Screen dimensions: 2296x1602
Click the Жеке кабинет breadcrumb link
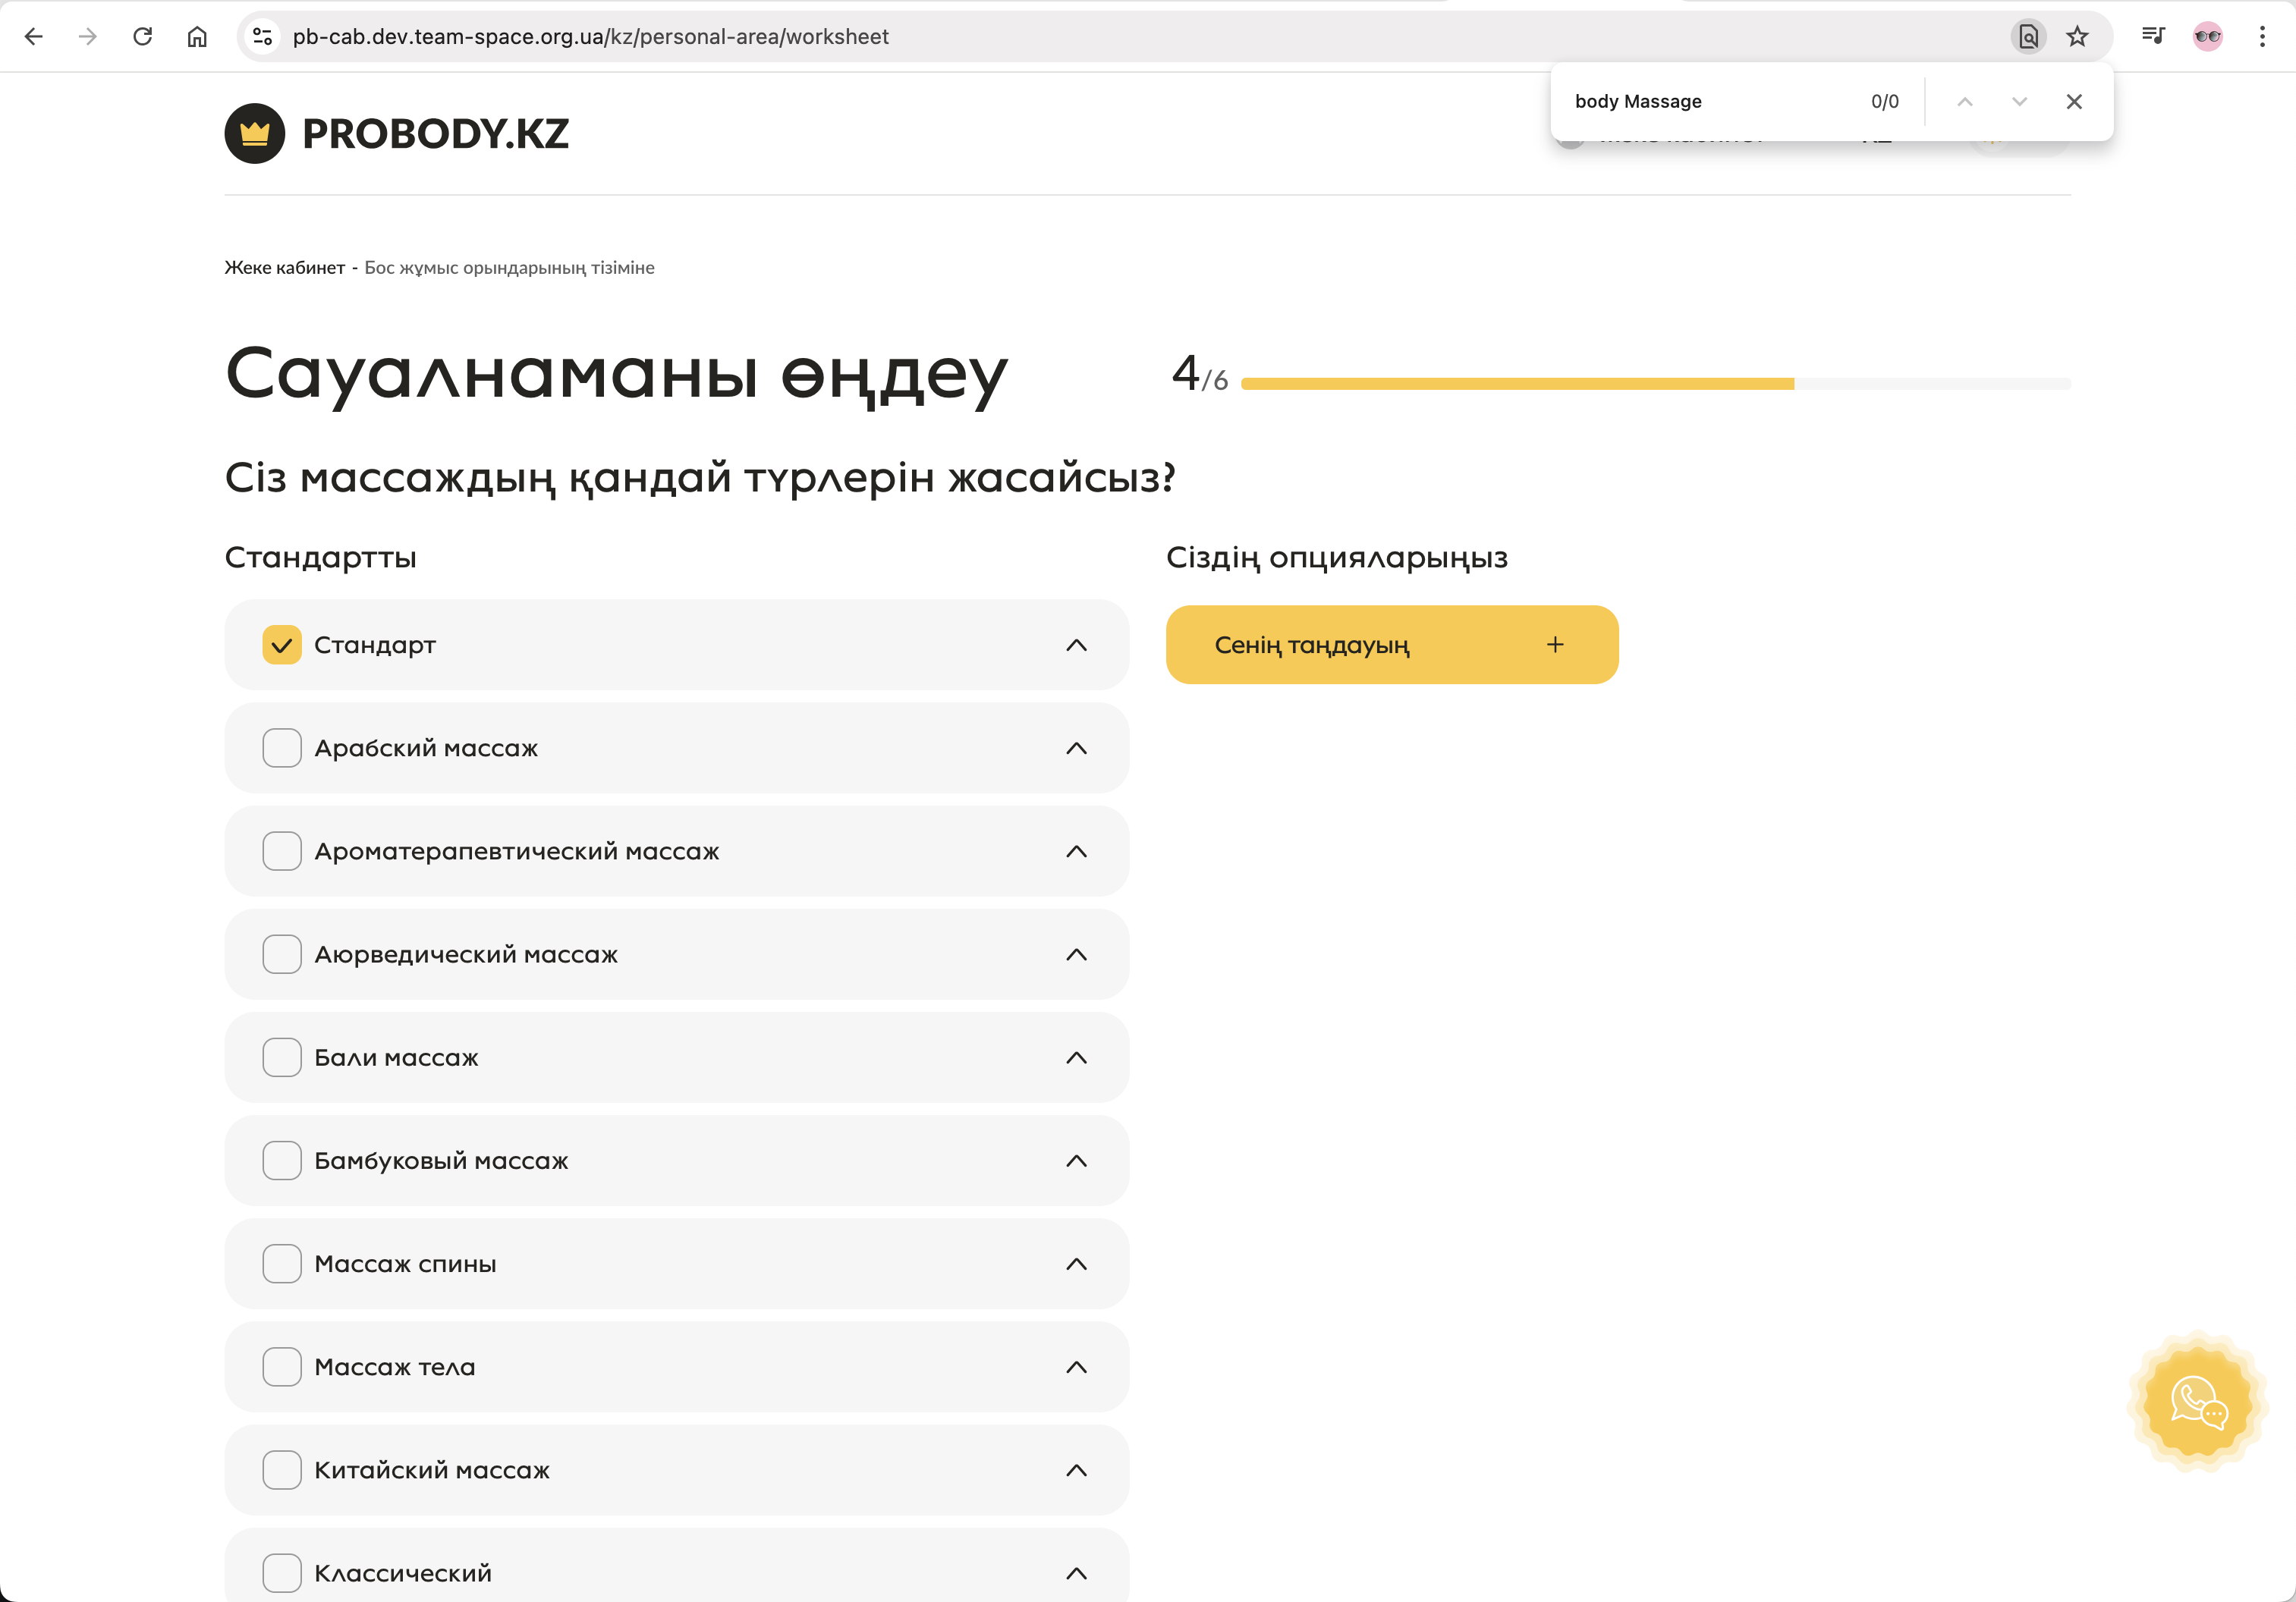pos(284,267)
